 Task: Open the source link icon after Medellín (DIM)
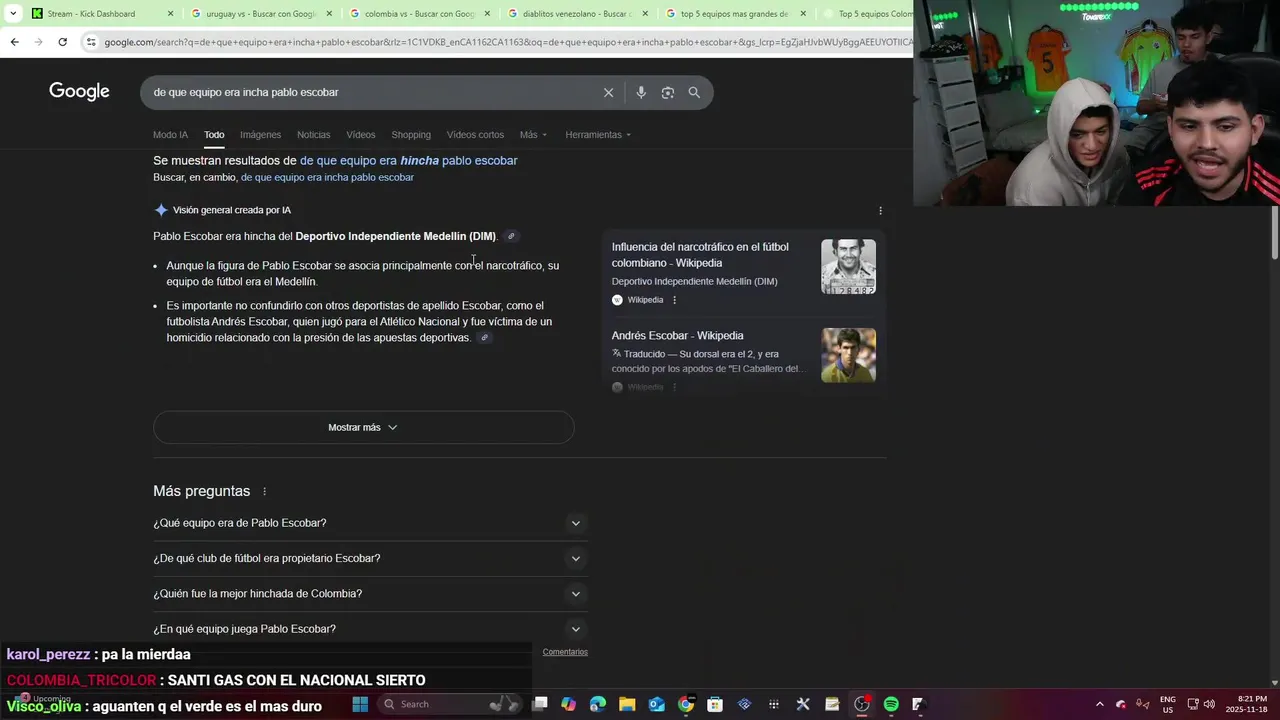click(511, 236)
